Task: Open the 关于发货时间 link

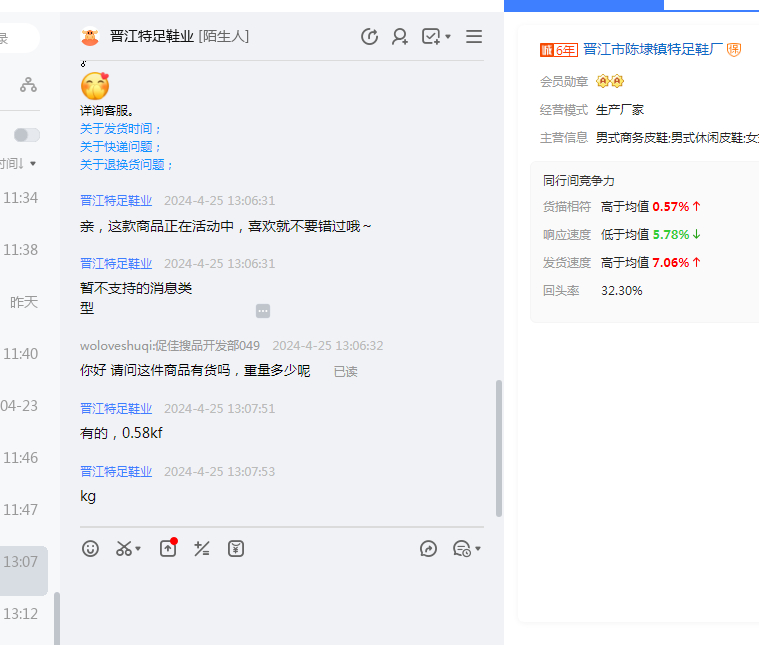Action: [x=121, y=129]
